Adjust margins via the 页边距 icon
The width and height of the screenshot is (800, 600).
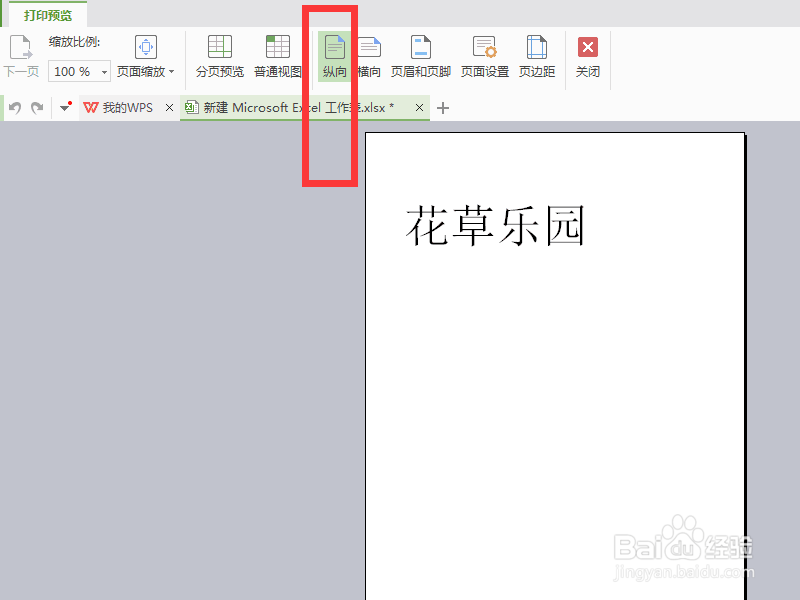[536, 55]
